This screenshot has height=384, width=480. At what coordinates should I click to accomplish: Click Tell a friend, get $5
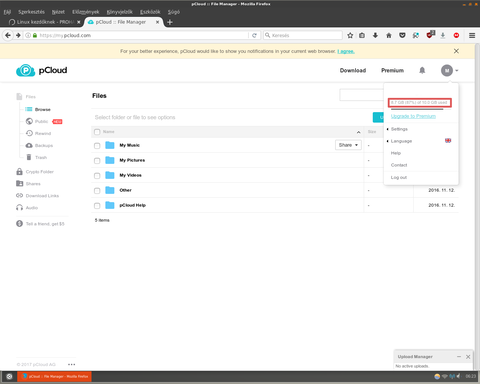40,224
